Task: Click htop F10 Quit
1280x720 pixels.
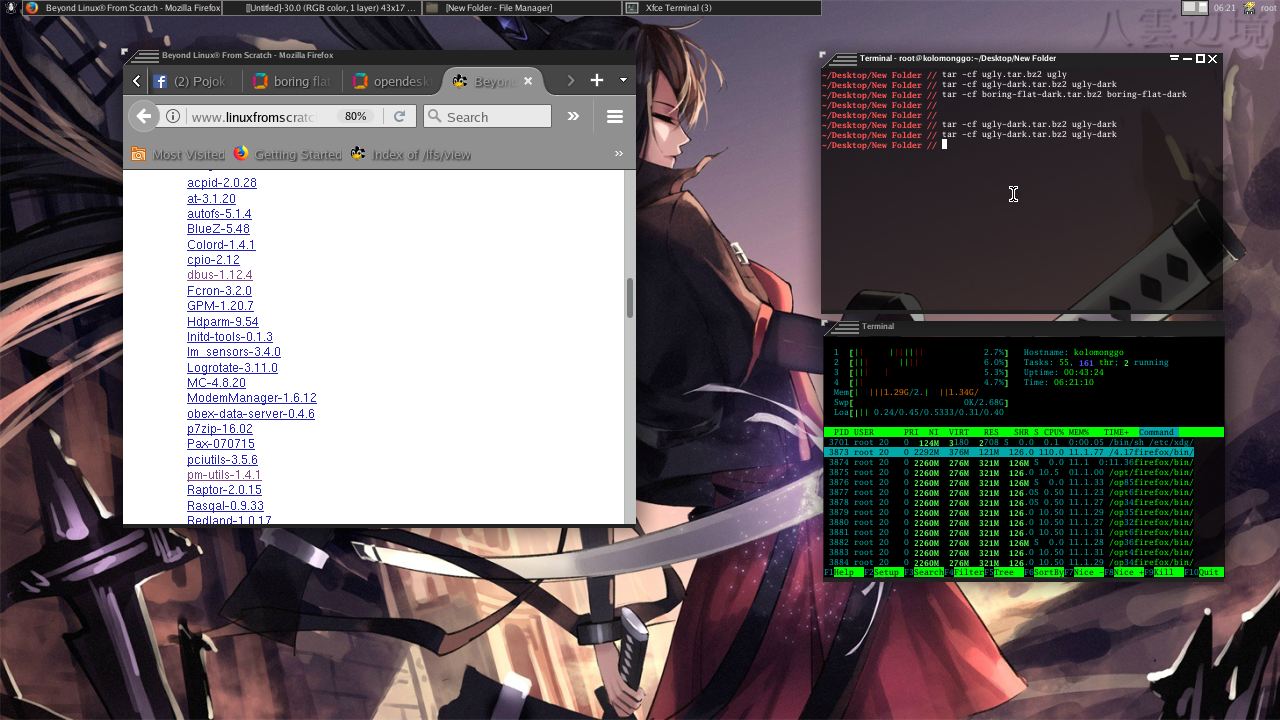Action: pos(1203,572)
